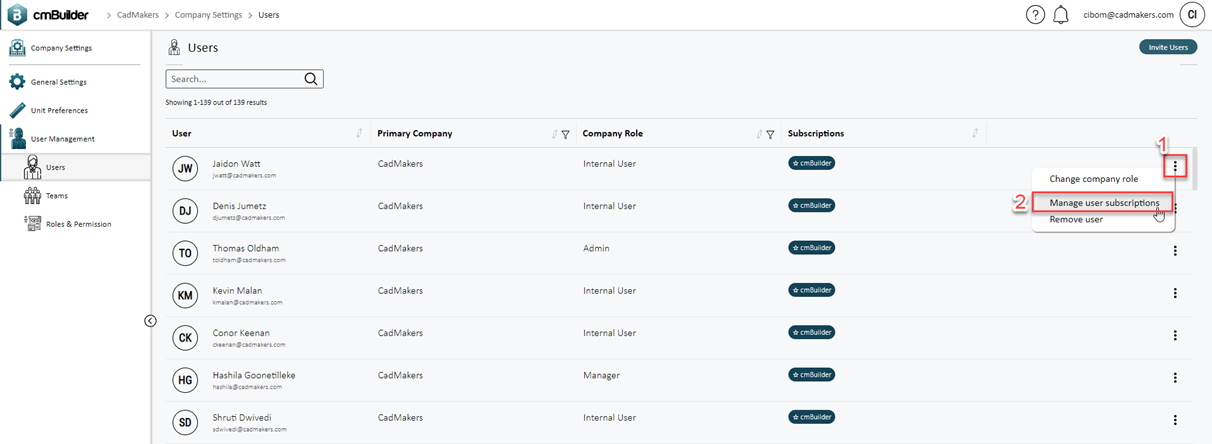
Task: Filter the Company Role column
Action: 770,134
